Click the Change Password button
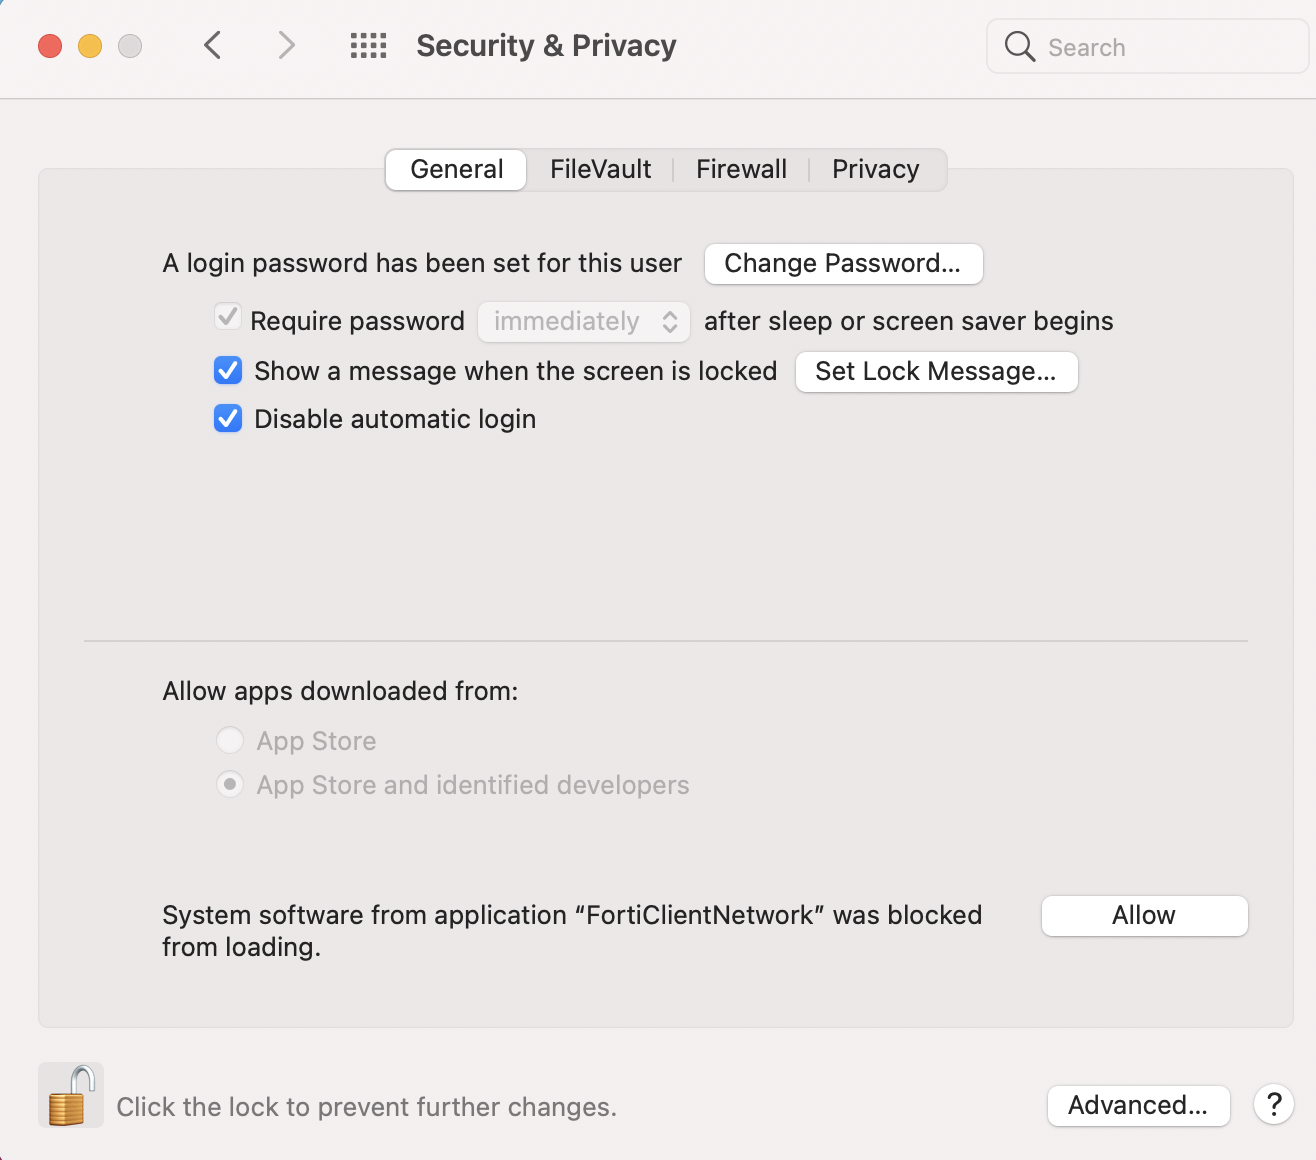 click(x=843, y=264)
